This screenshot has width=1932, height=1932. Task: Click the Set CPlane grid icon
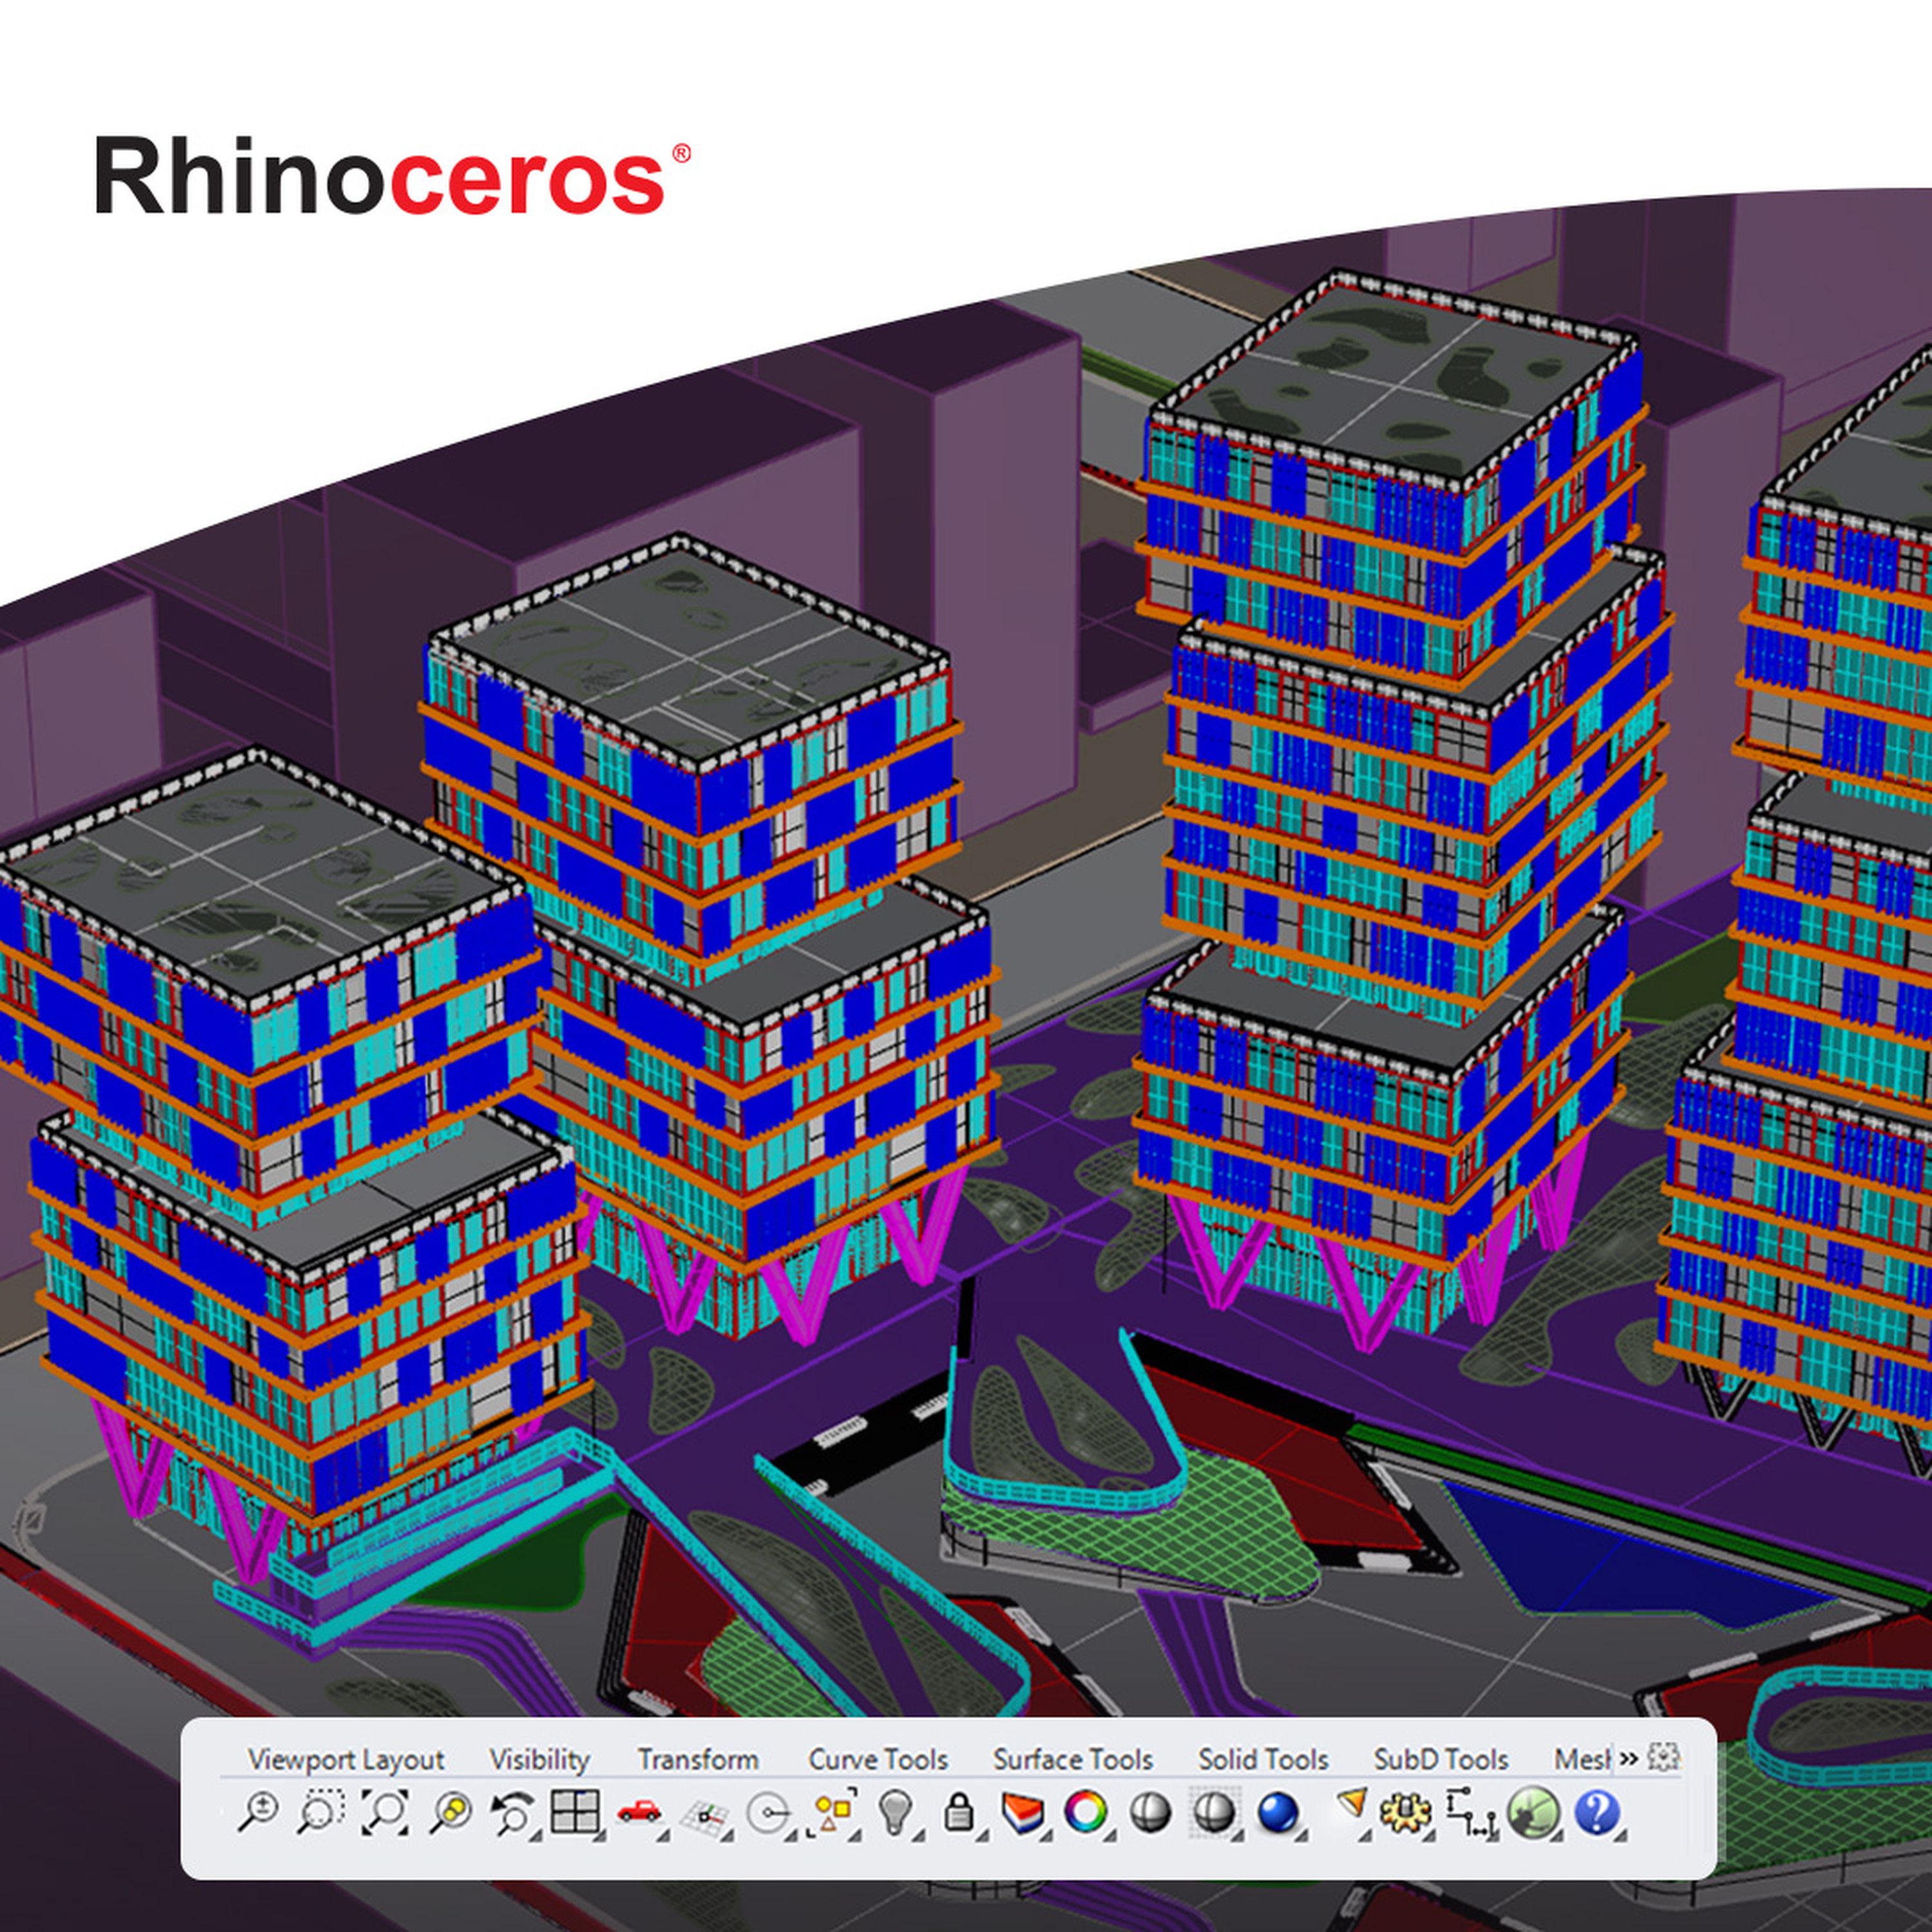(704, 1813)
